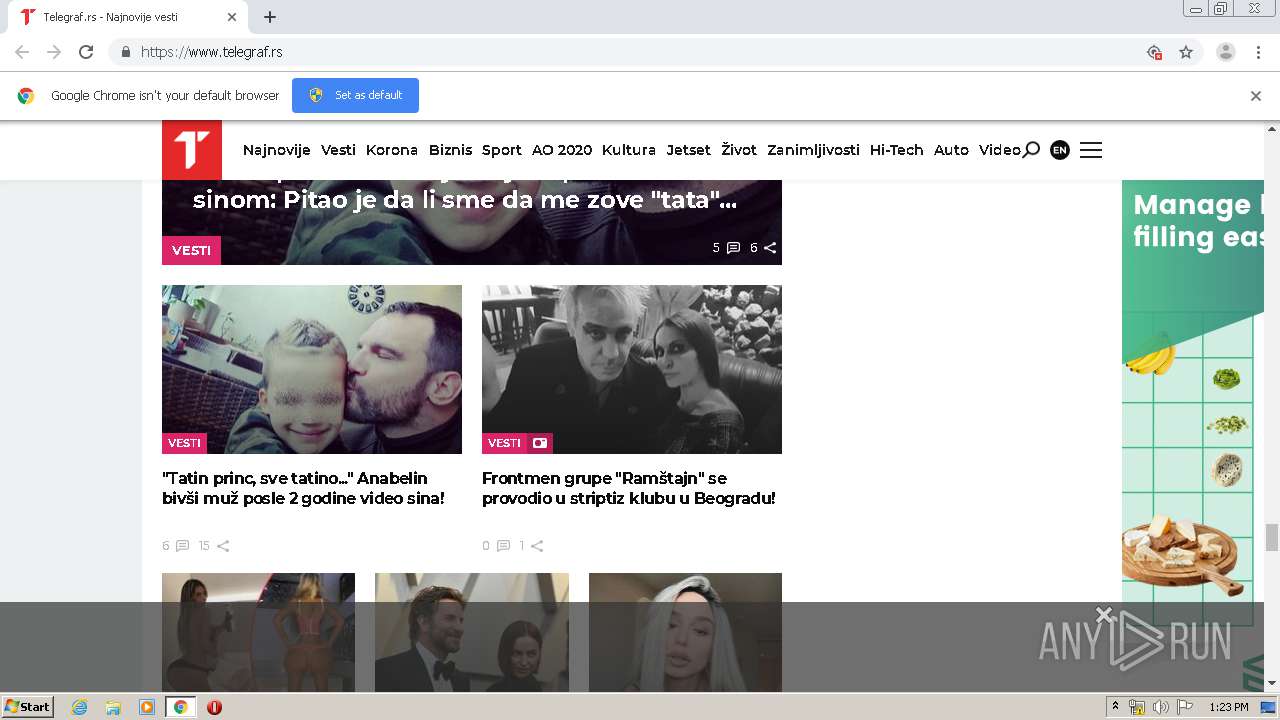1280x720 pixels.
Task: Open featured headline "Pitao je da li sme"
Action: pos(465,199)
